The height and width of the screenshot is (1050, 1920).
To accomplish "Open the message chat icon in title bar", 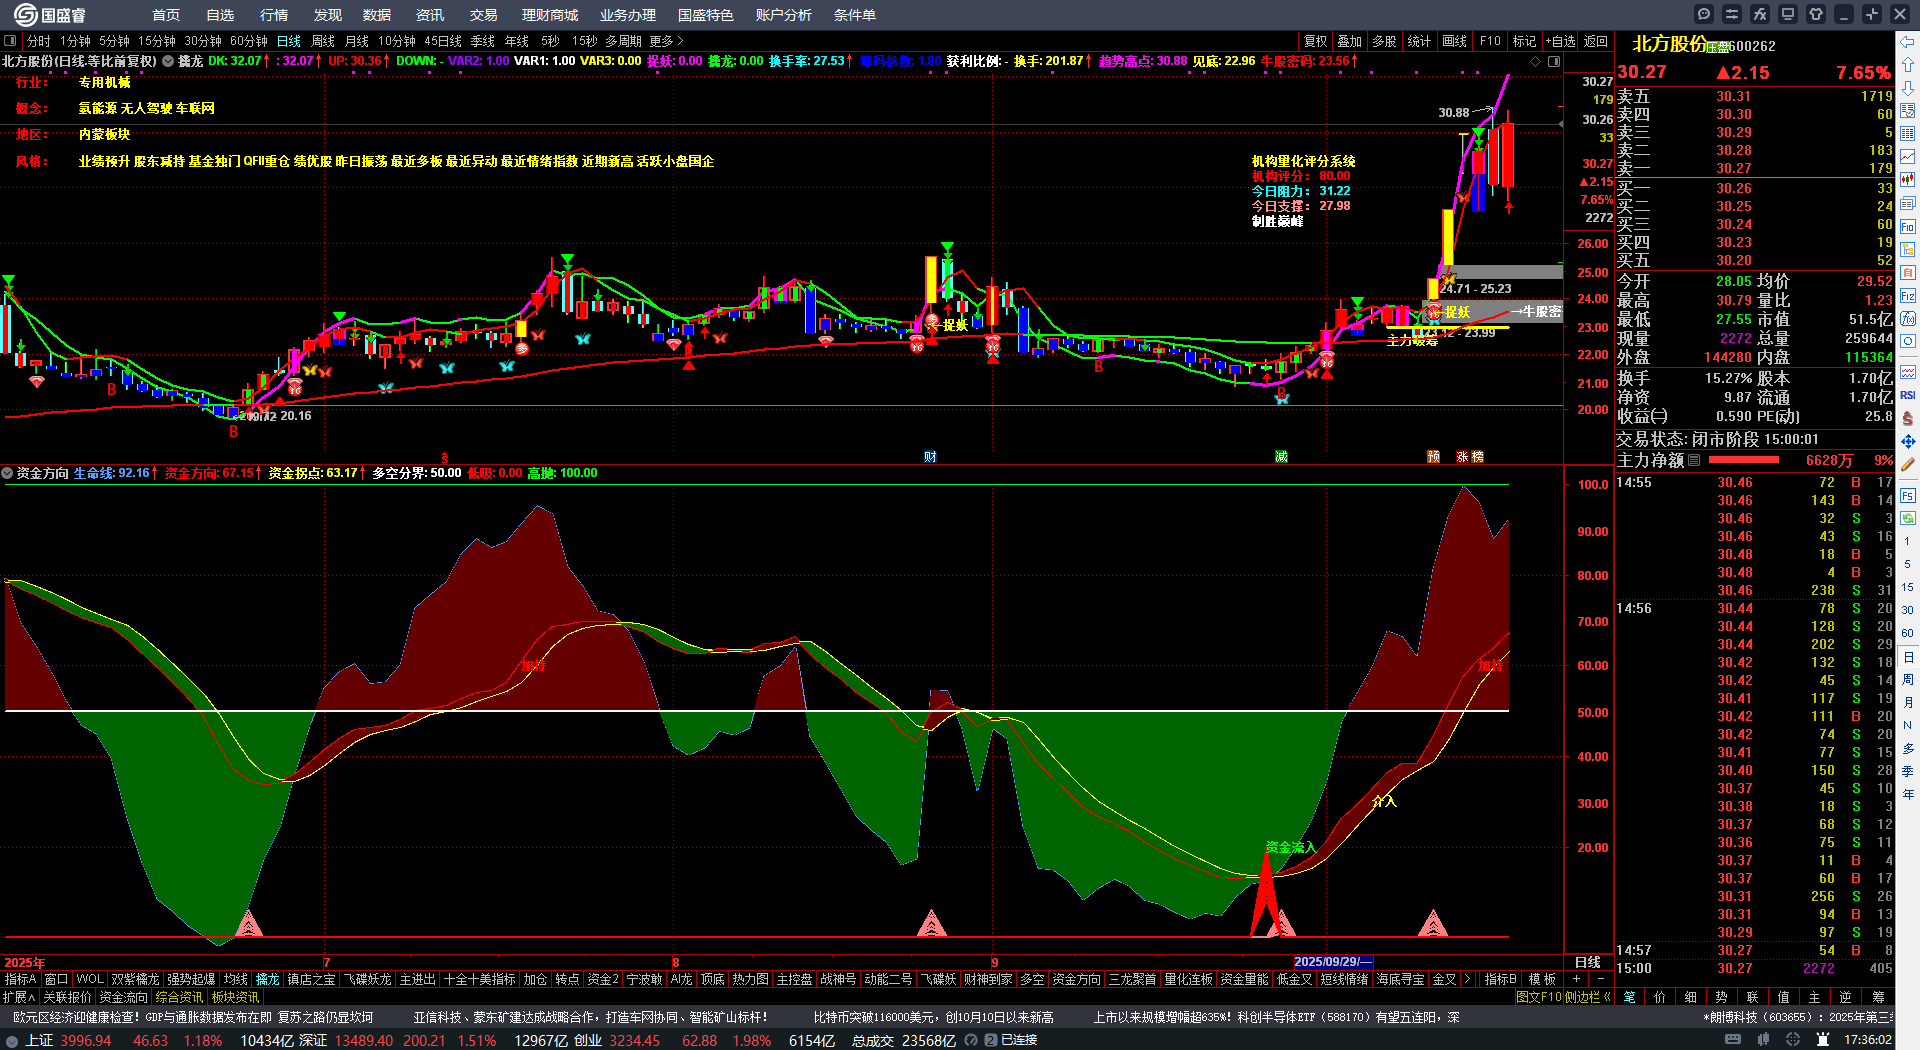I will point(1704,14).
